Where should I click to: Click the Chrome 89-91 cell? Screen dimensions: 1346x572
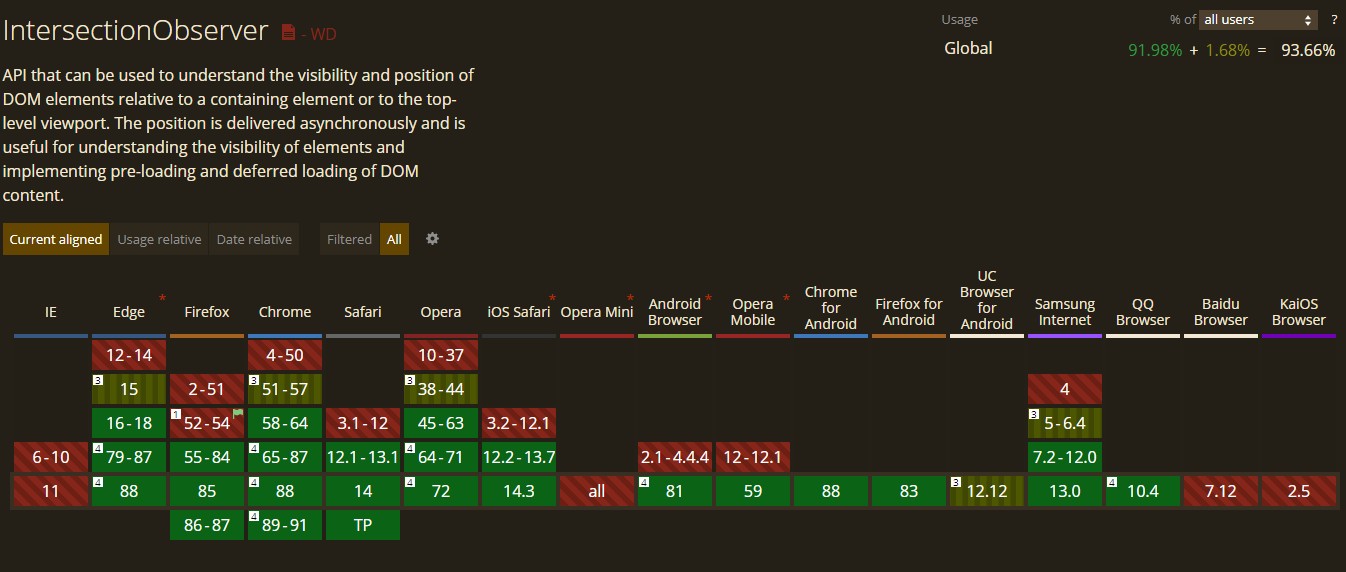pos(285,525)
